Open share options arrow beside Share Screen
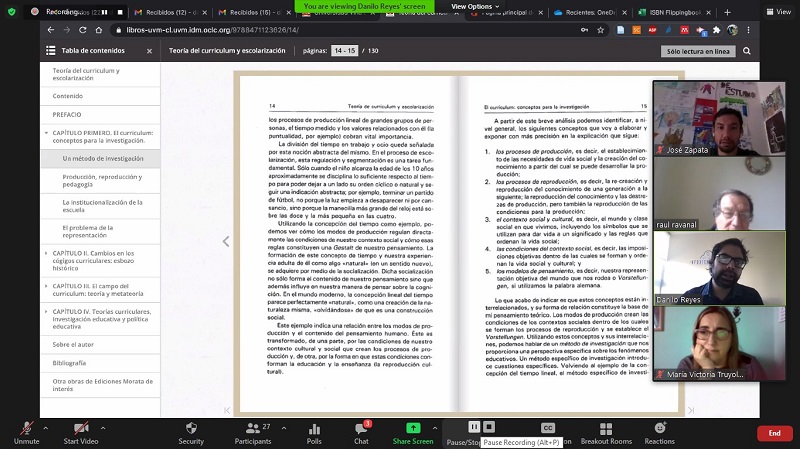The image size is (800, 449). pos(435,428)
